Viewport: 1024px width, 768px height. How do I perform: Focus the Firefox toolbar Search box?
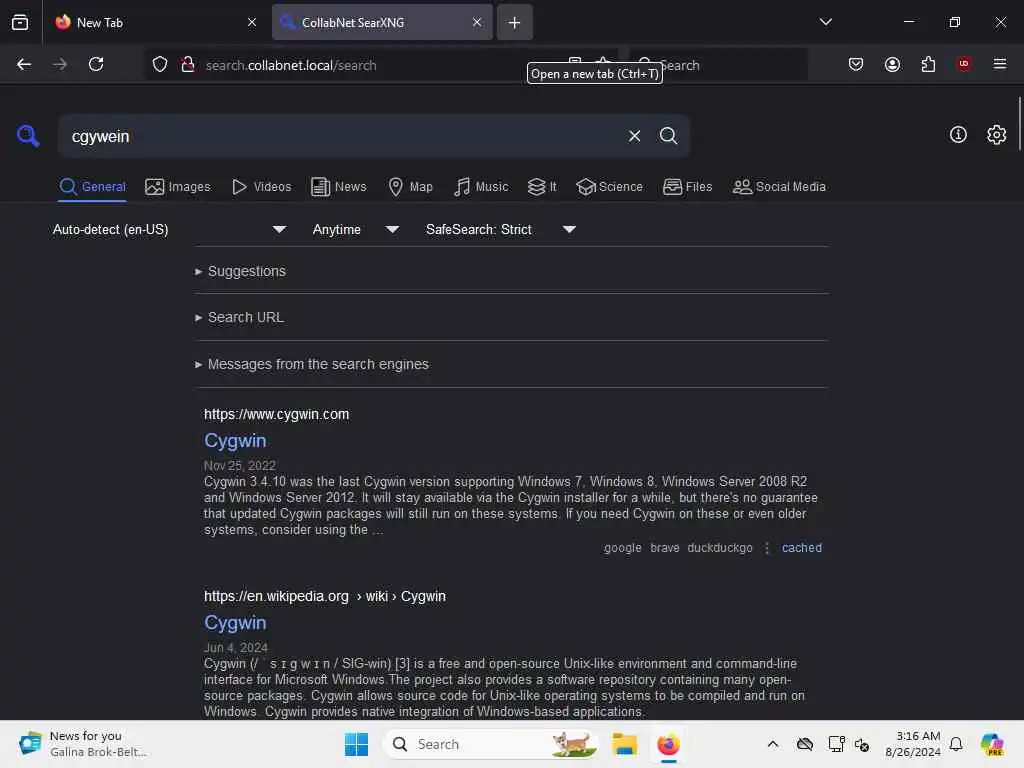click(x=718, y=65)
